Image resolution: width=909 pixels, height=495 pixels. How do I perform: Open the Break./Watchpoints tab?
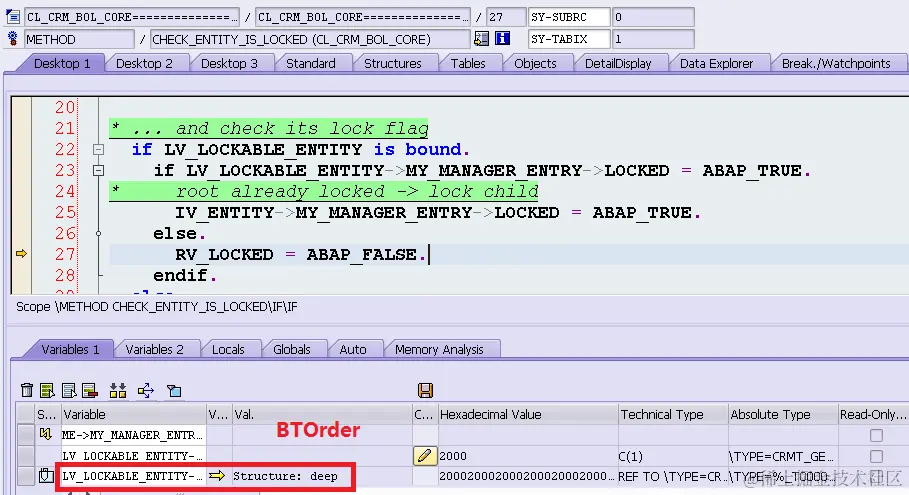click(836, 63)
